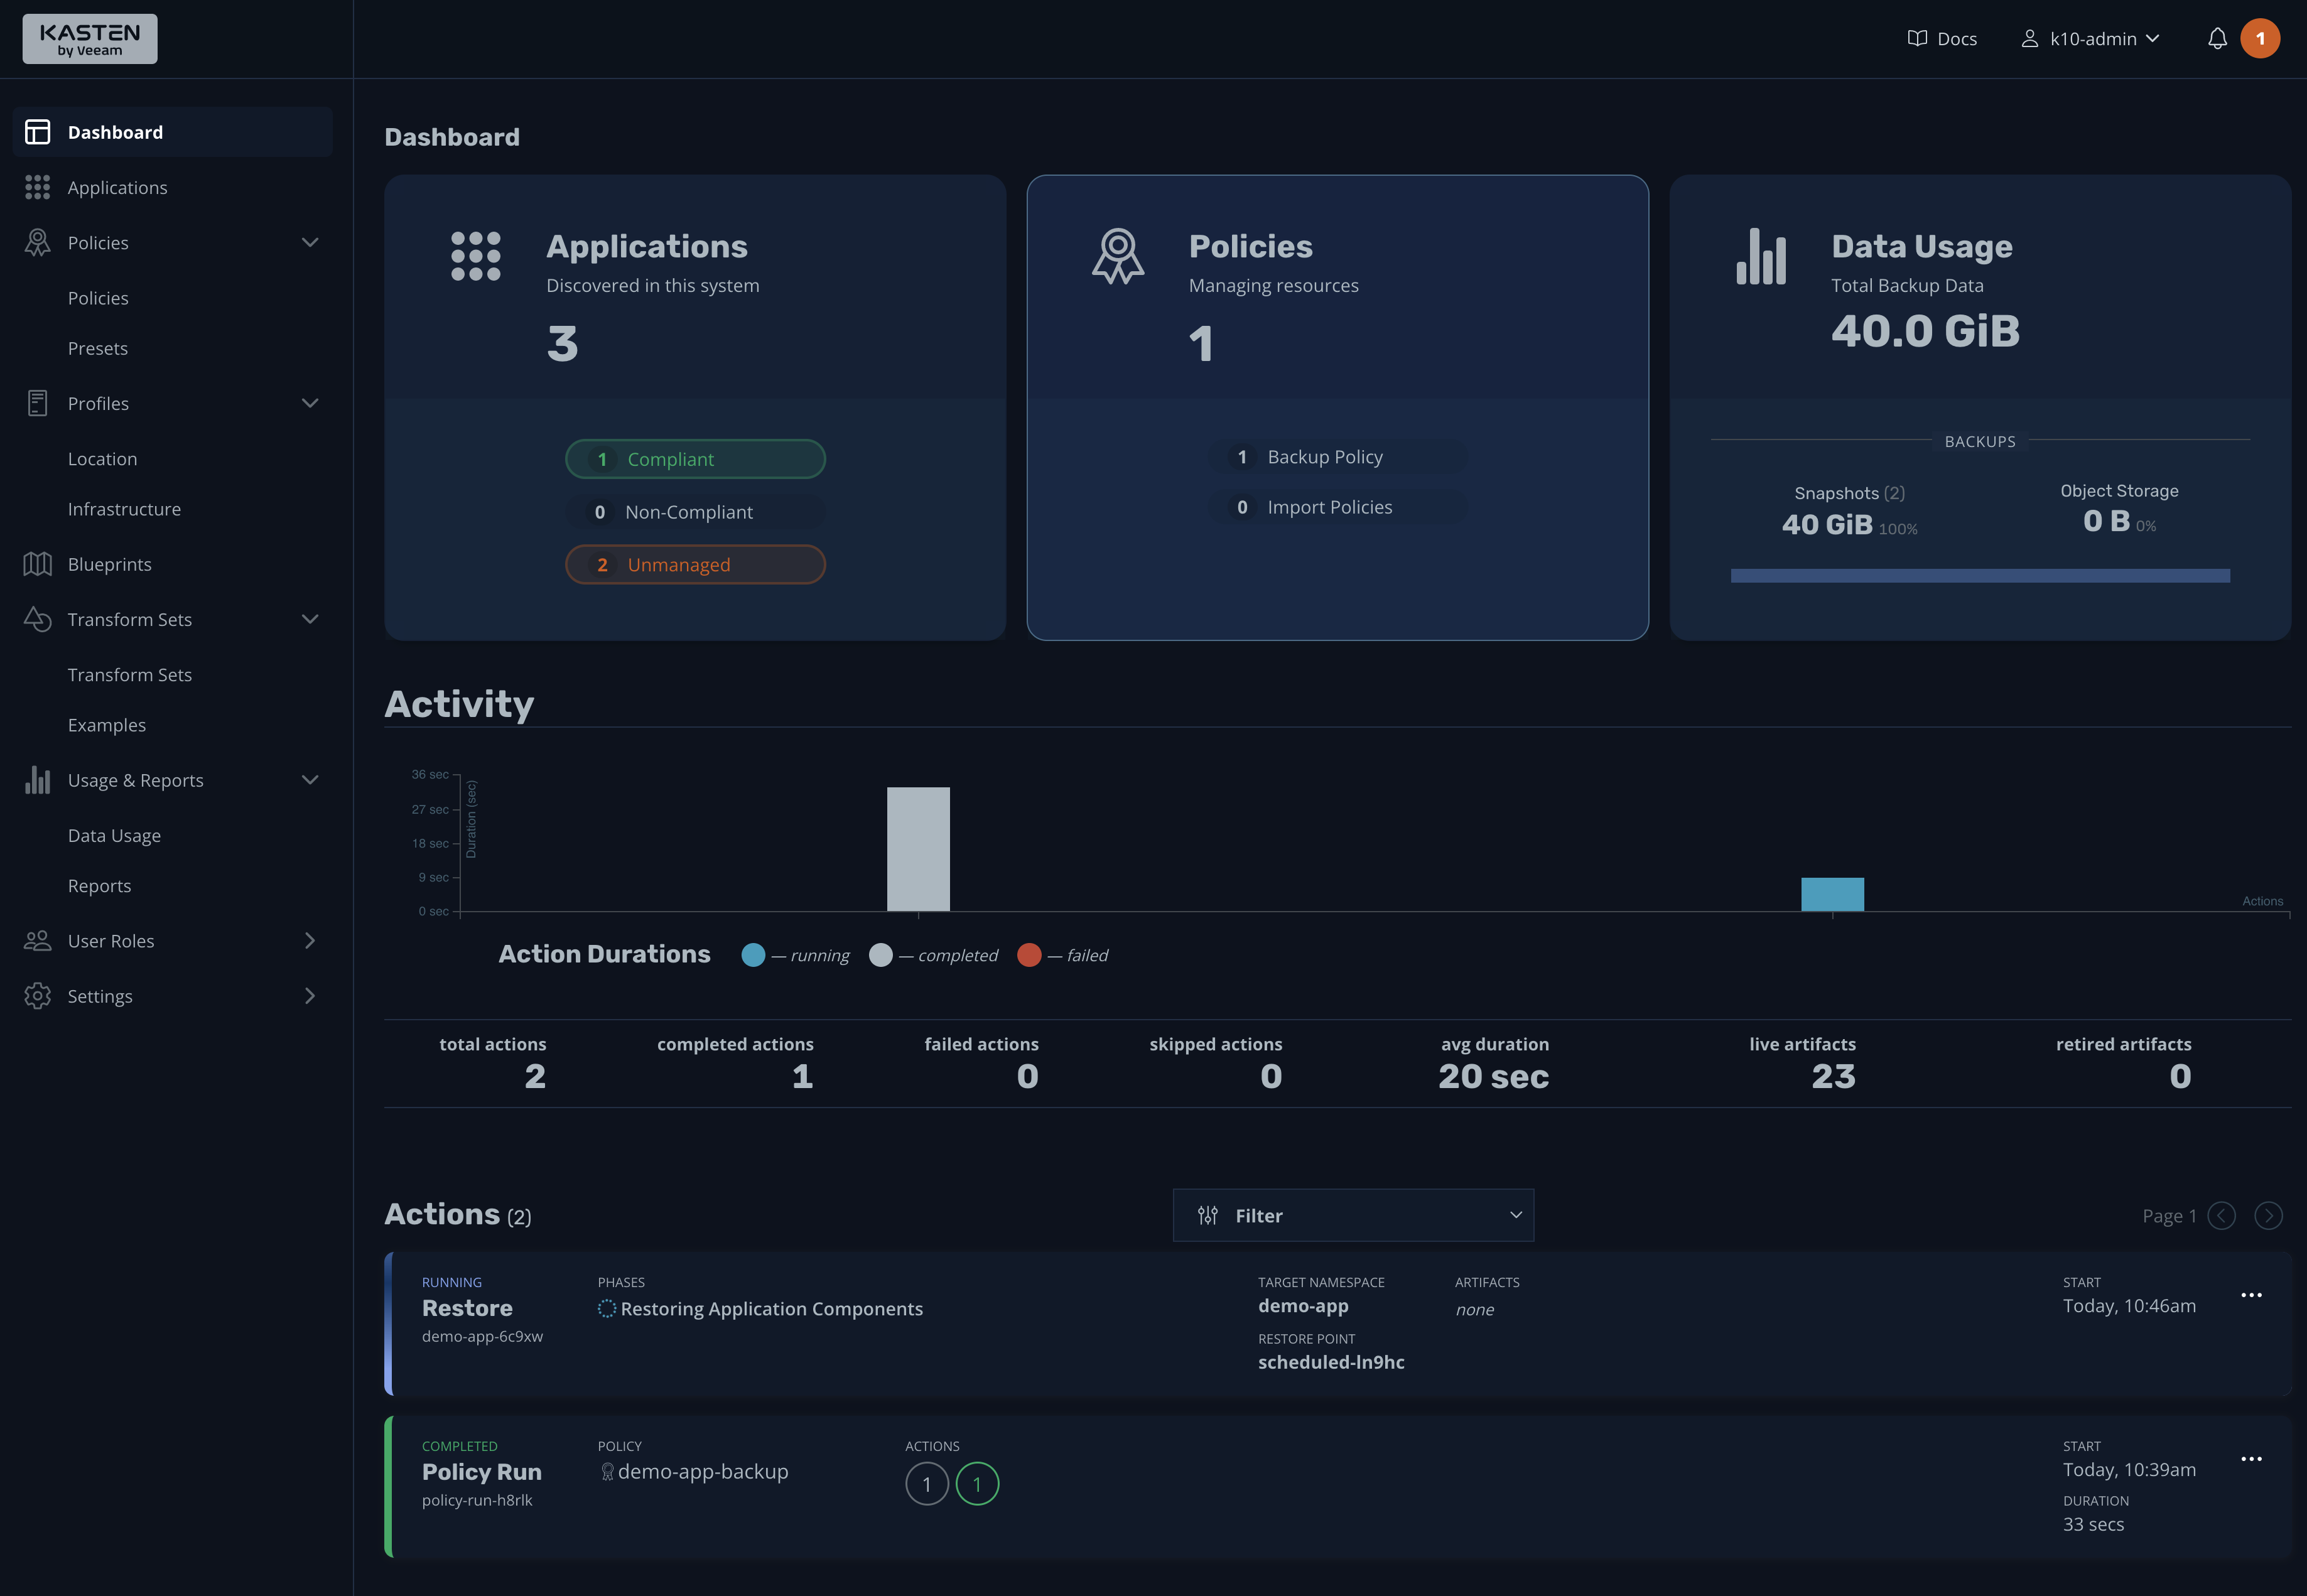This screenshot has width=2307, height=1596.
Task: Click the completed gray bar in chart
Action: (918, 849)
